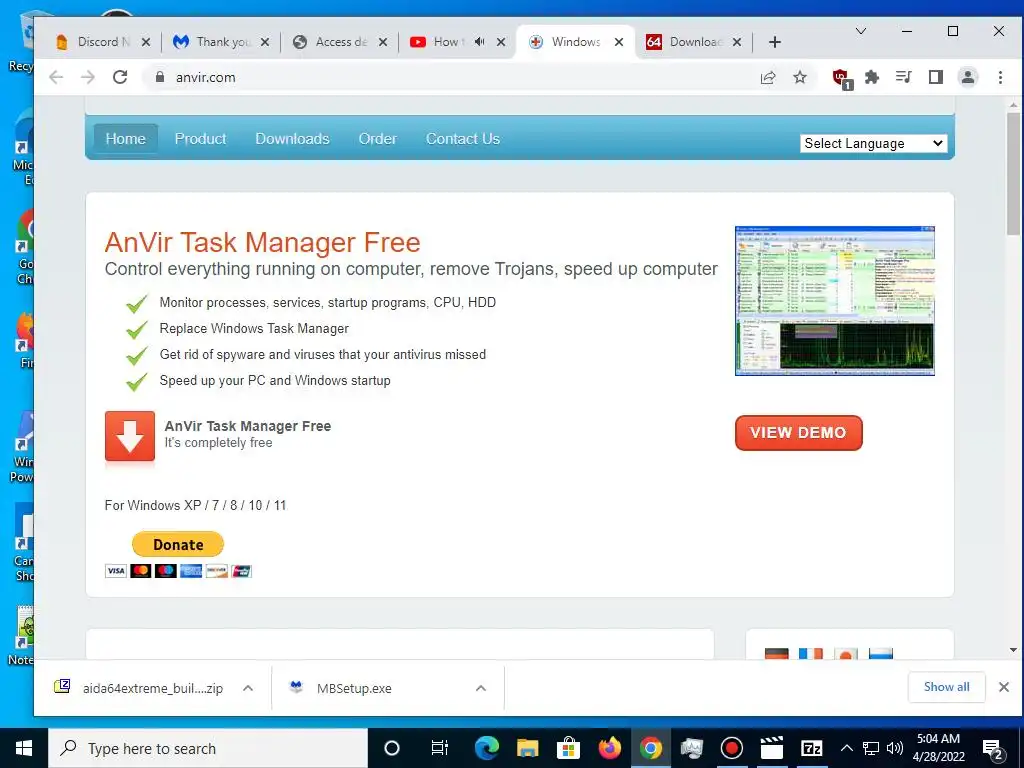Open the Contact Us menu item
This screenshot has height=768, width=1024.
[463, 138]
